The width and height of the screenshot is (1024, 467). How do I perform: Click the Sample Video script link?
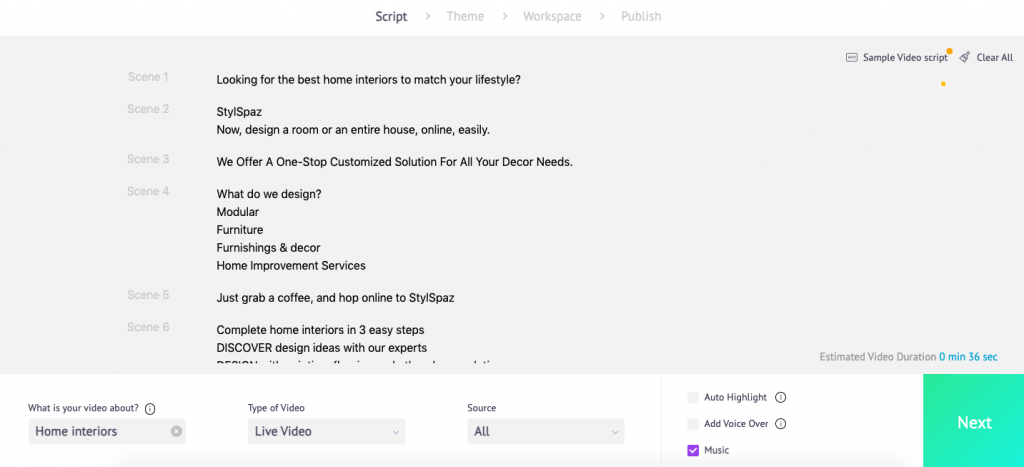click(905, 57)
